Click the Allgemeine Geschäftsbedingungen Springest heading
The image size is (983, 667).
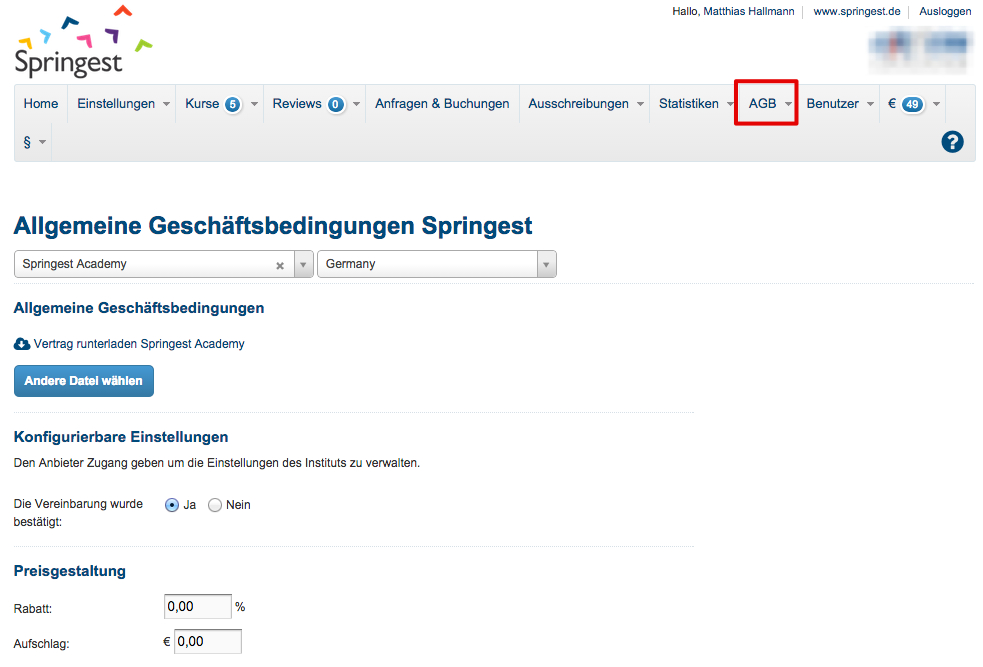click(273, 226)
